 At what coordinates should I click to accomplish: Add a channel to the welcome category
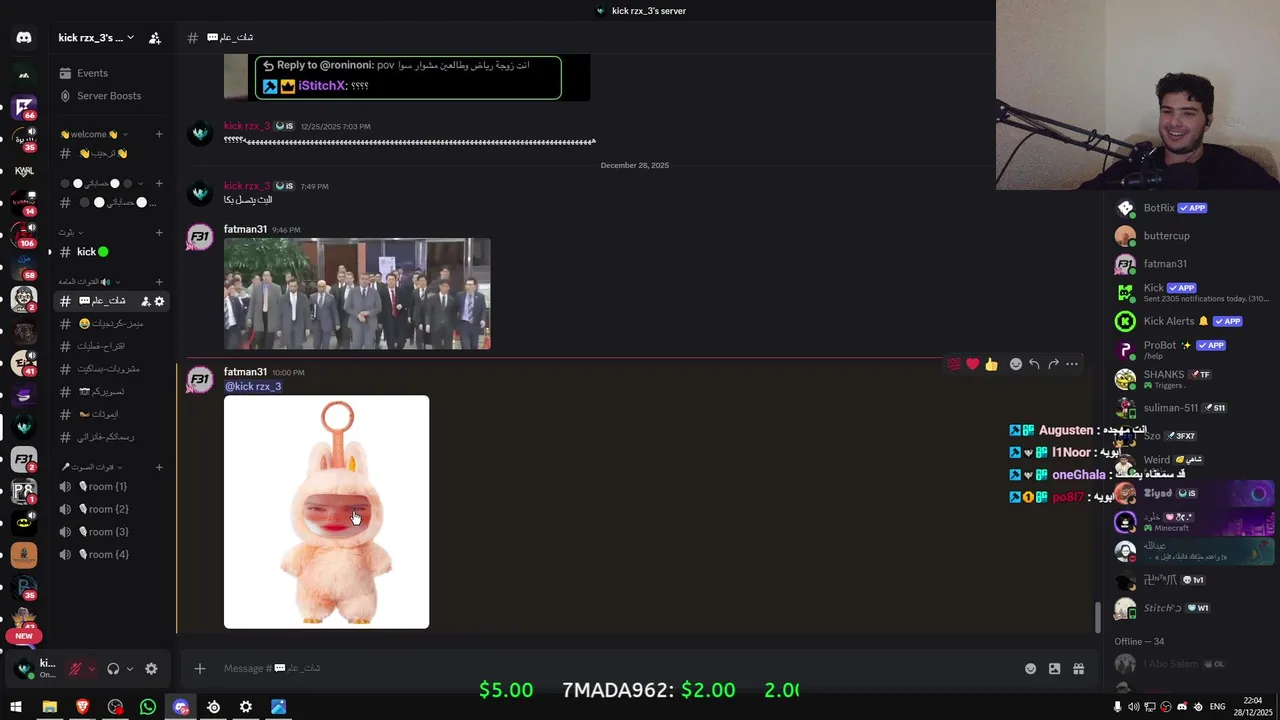click(159, 134)
